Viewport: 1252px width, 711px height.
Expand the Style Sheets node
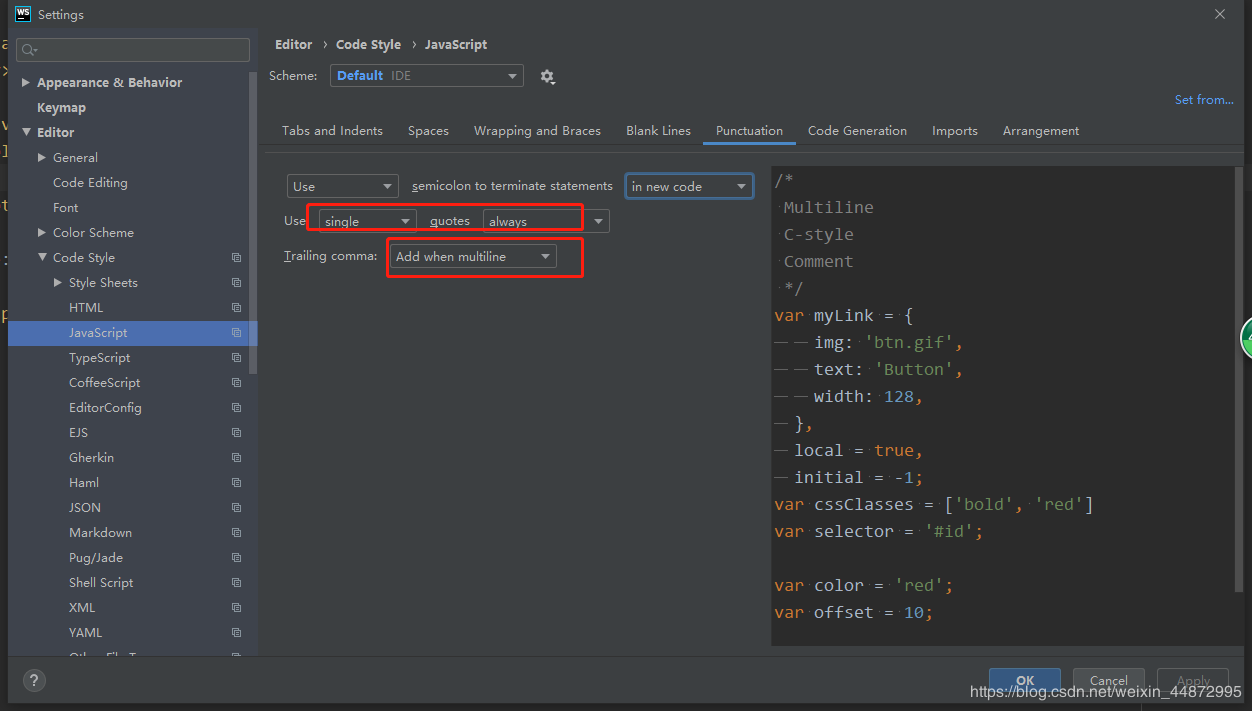tap(58, 283)
